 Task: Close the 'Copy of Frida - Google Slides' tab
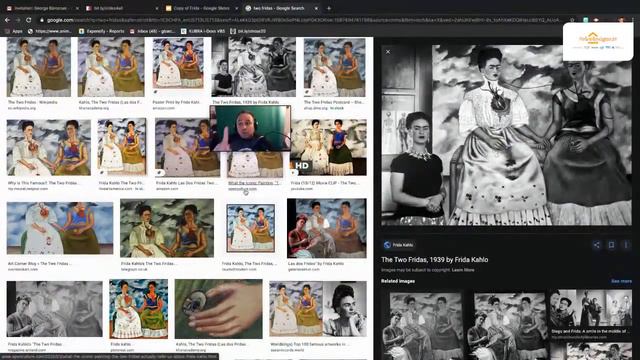[x=236, y=8]
